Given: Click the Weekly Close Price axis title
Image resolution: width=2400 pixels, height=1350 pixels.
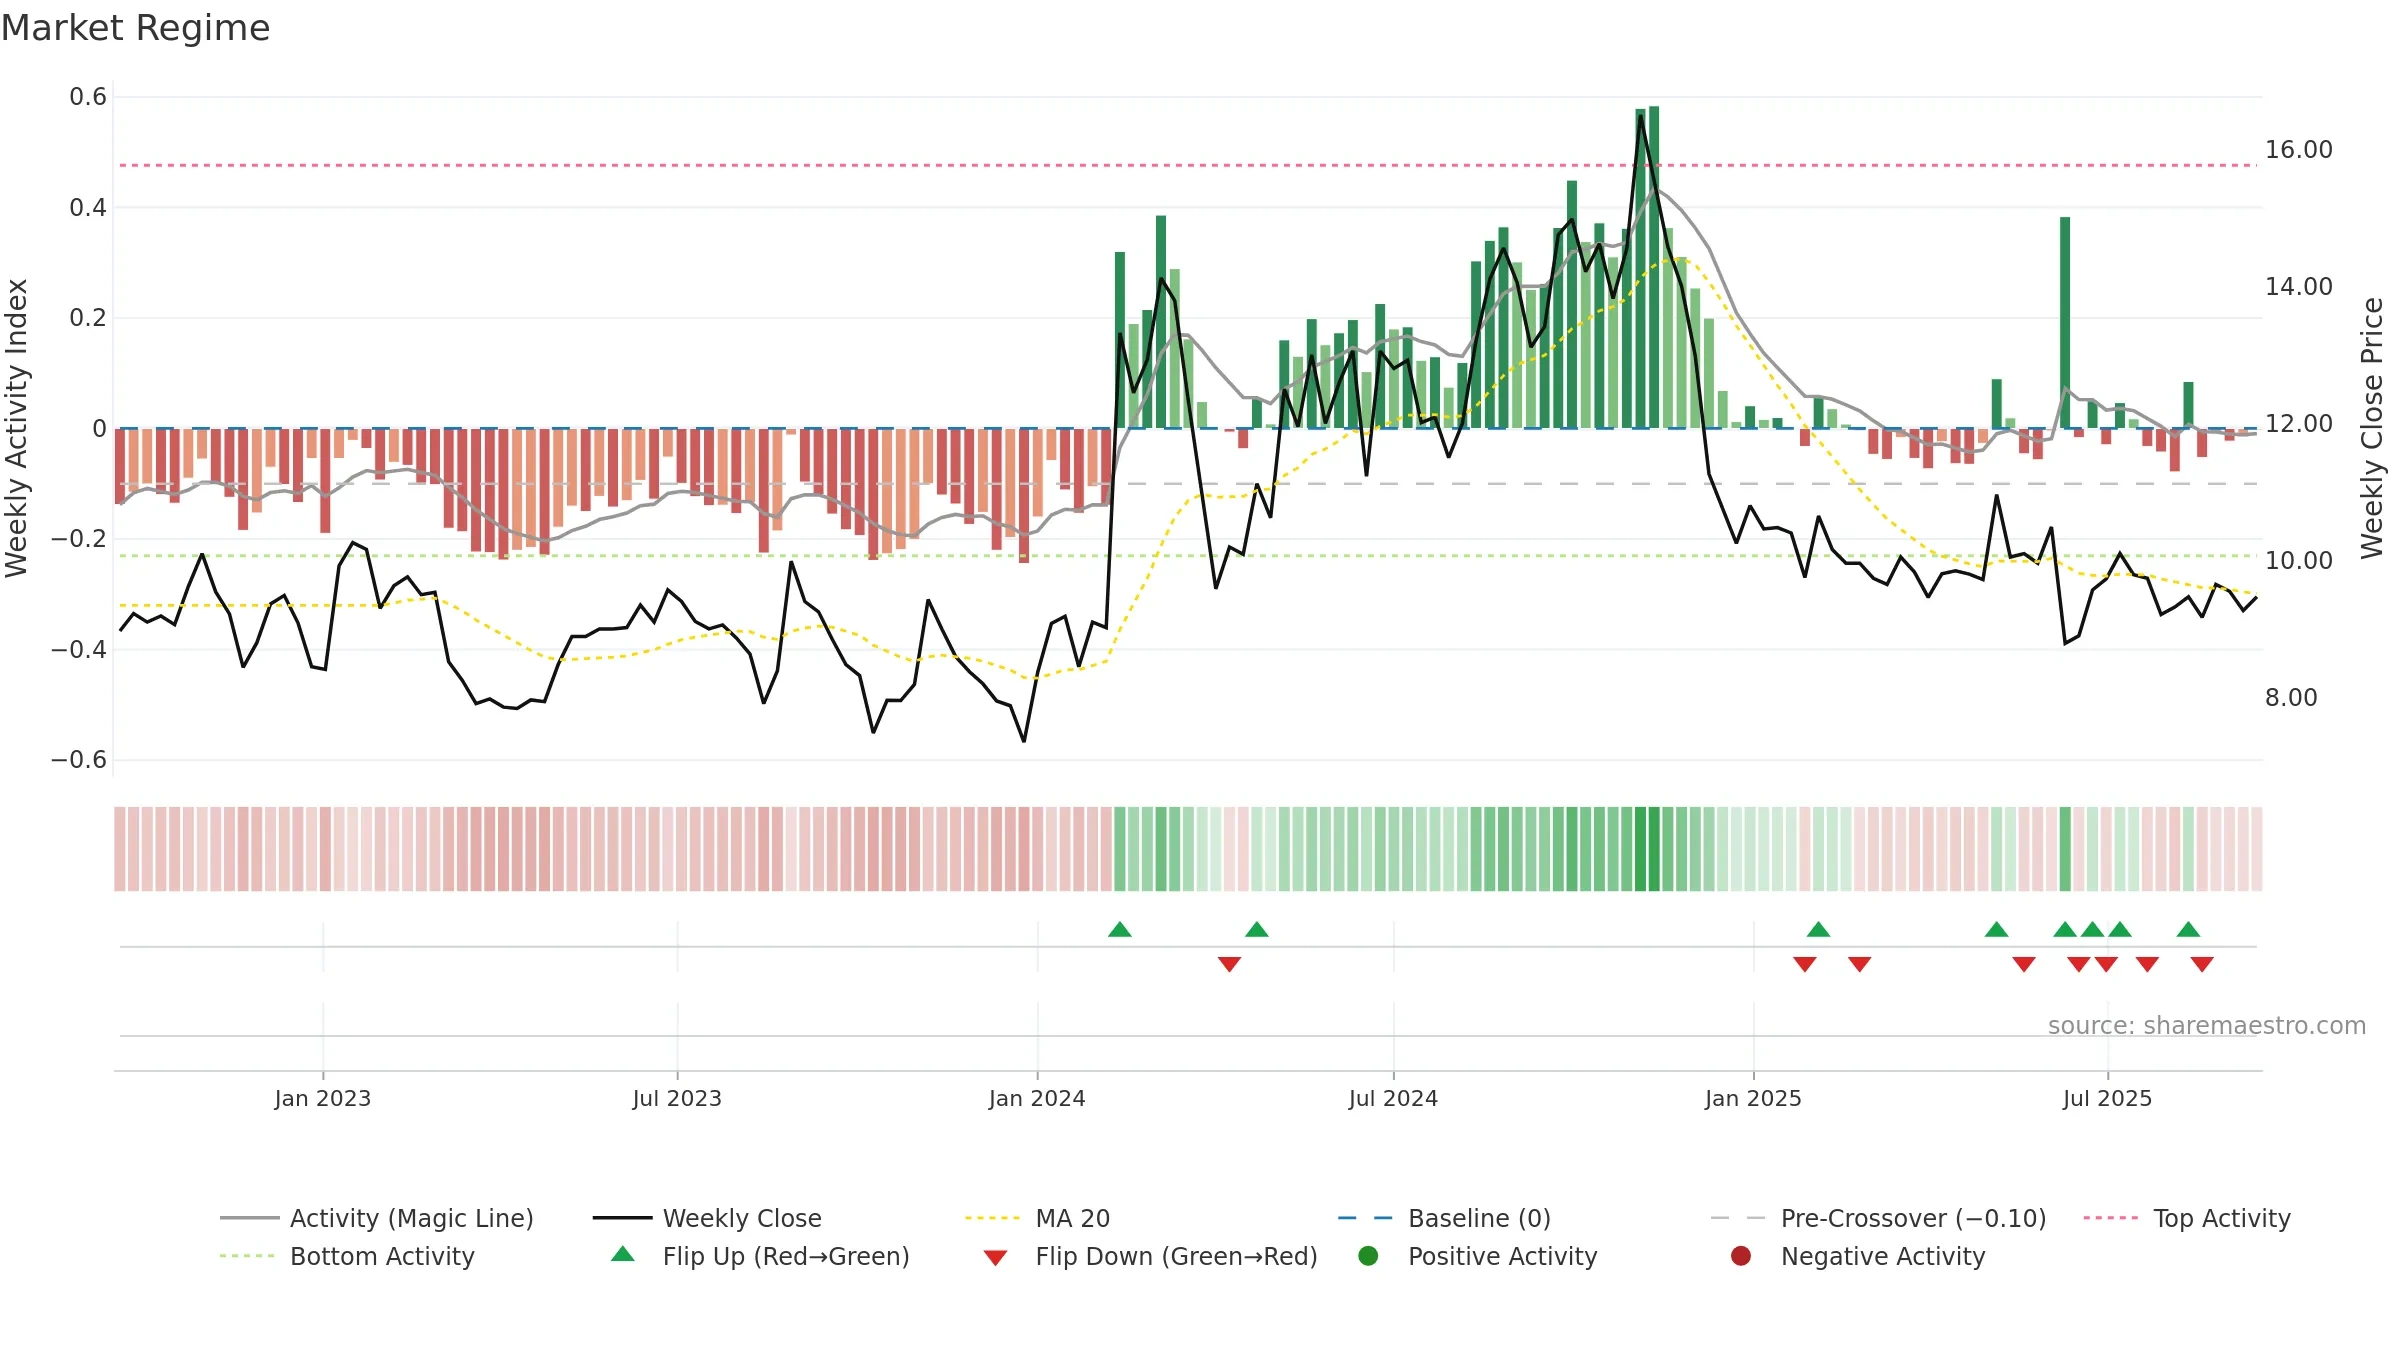Looking at the screenshot, I should 2372,428.
